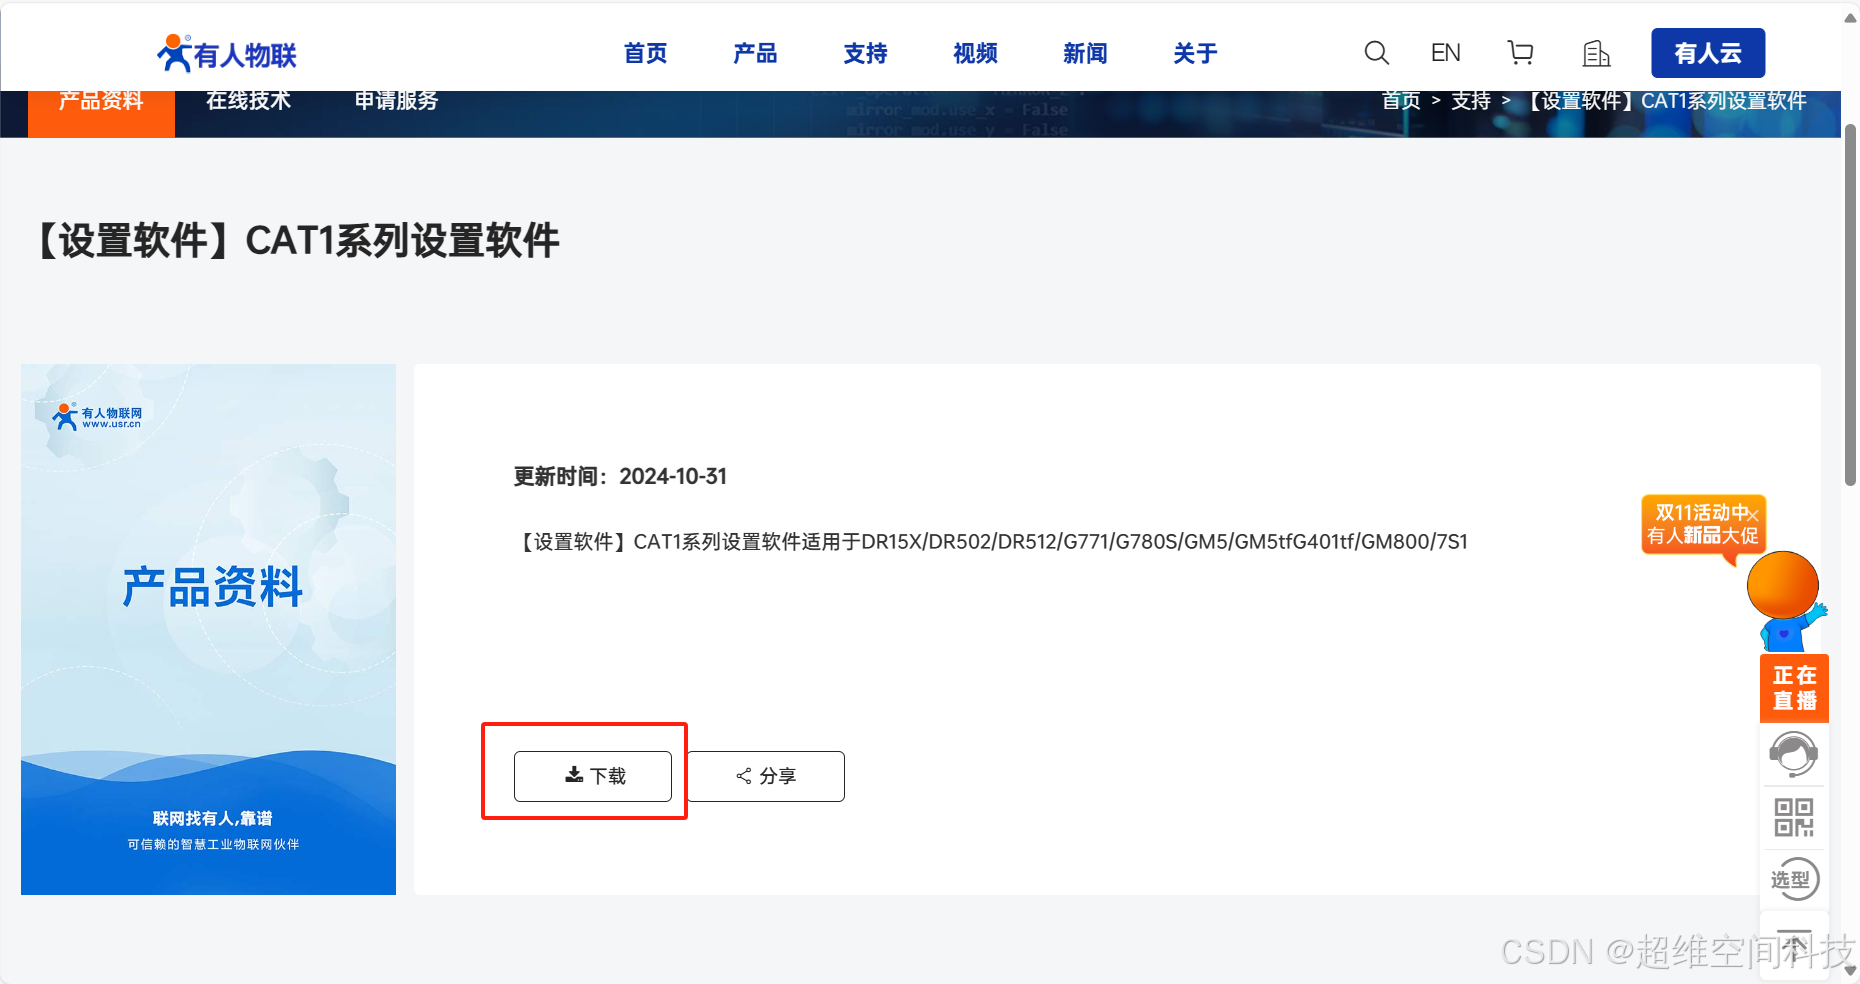1860x984 pixels.
Task: Click the scrollbar up arrow
Action: [x=1850, y=17]
